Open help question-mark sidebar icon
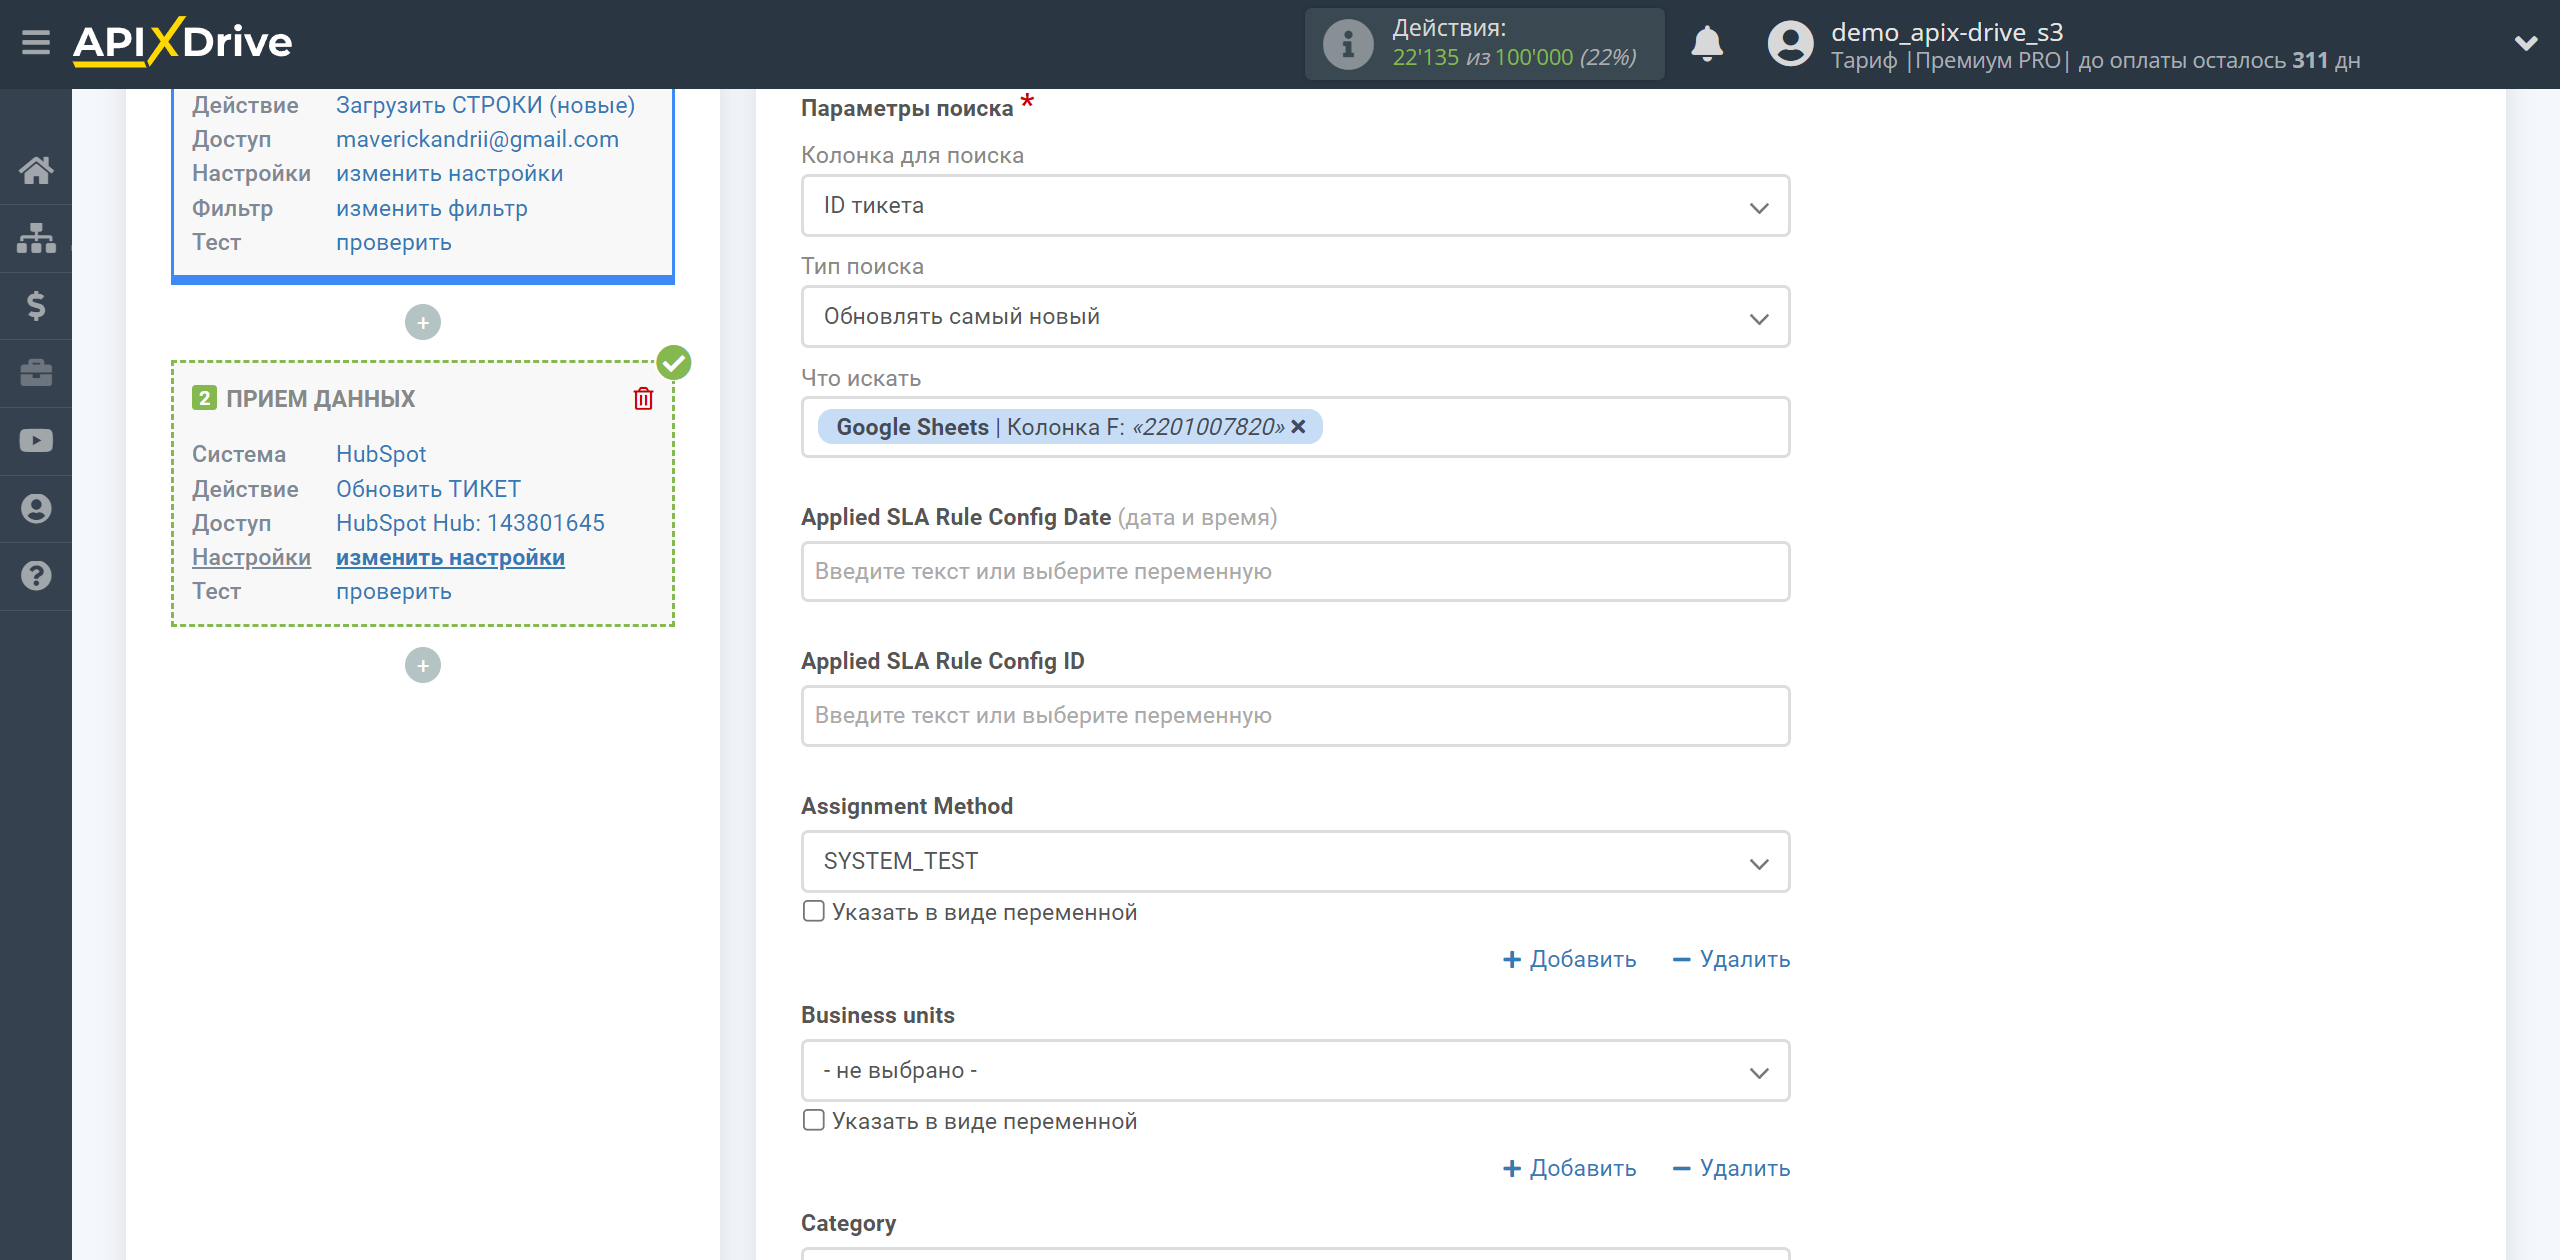The height and width of the screenshot is (1260, 2560). point(36,576)
